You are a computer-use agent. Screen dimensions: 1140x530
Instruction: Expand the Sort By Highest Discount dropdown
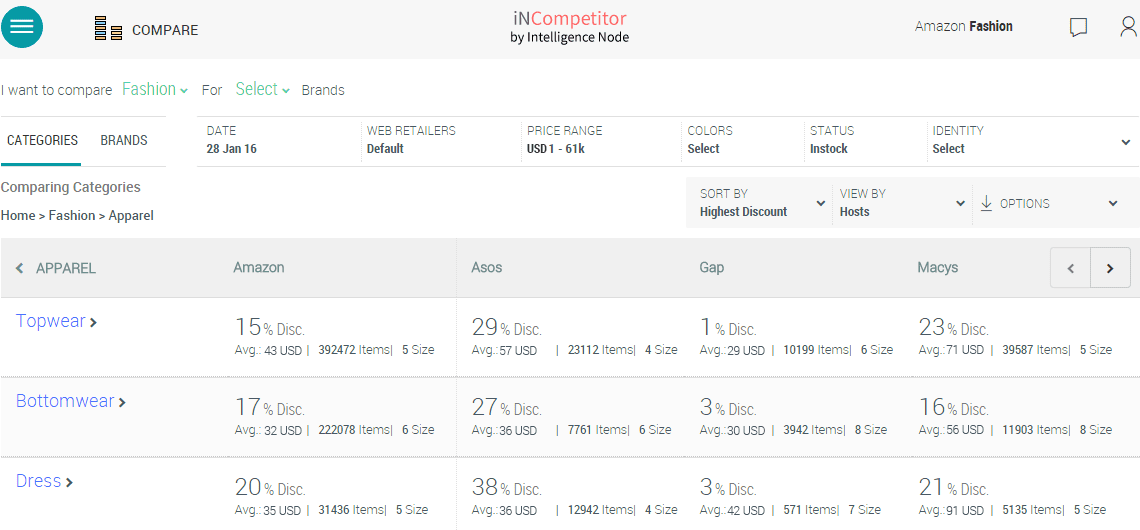click(760, 203)
